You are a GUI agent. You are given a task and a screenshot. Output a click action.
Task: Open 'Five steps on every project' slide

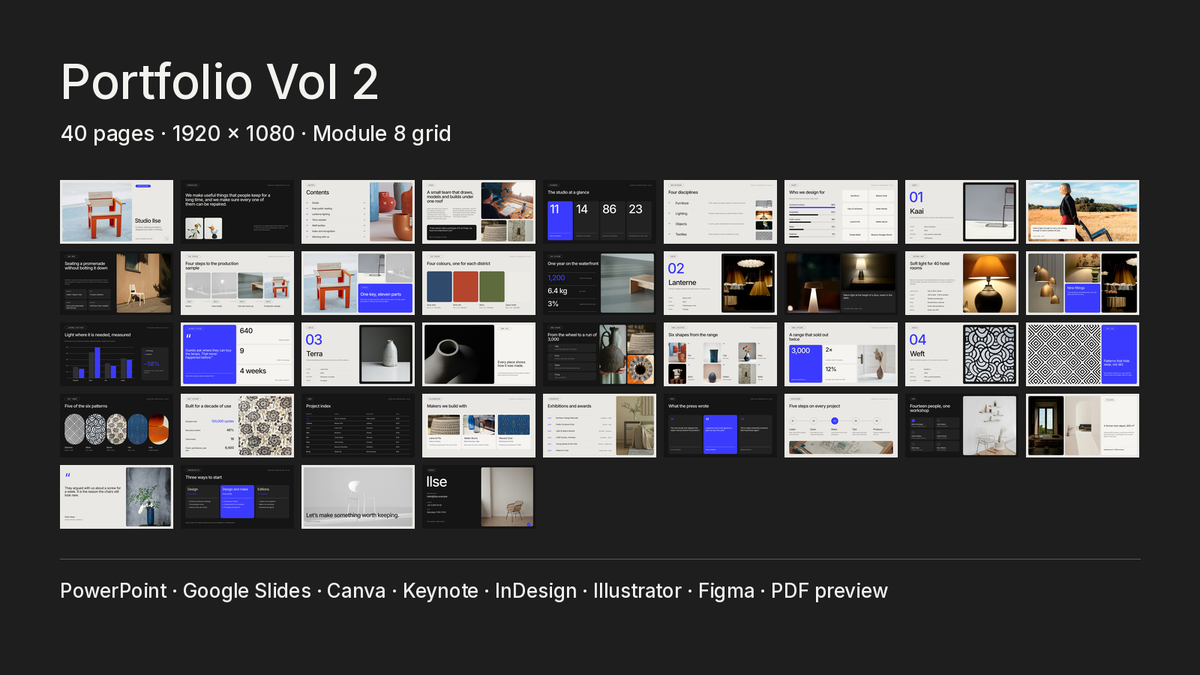[841, 425]
